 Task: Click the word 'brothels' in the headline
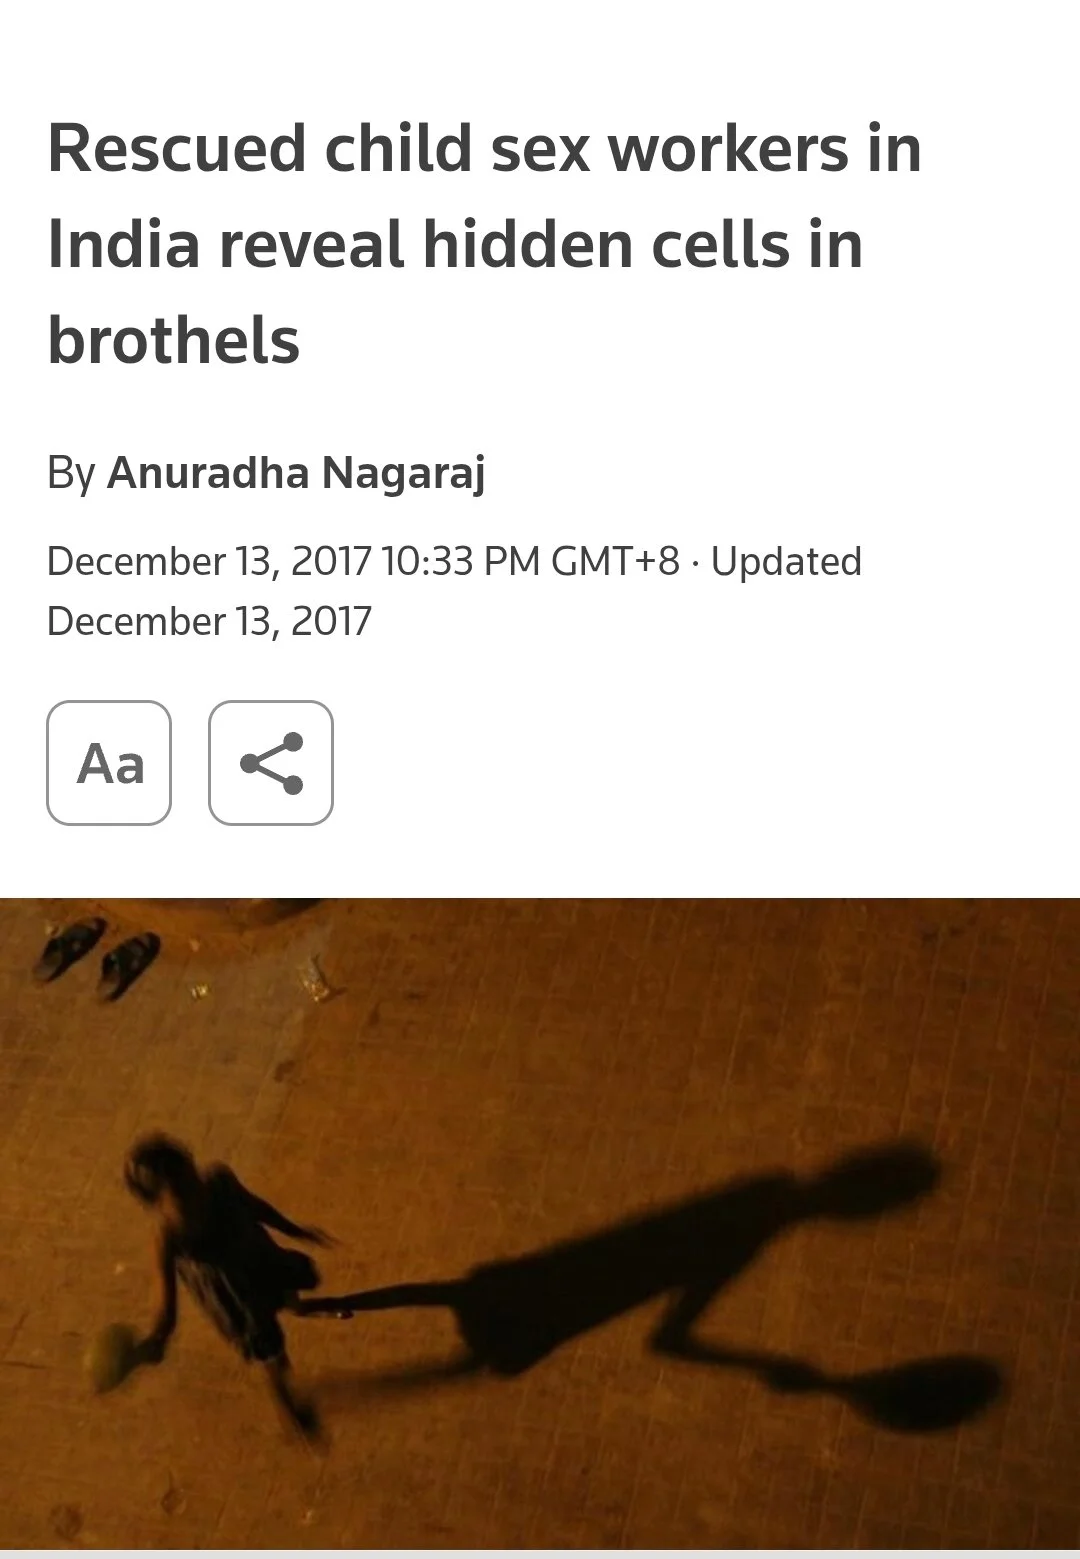click(174, 340)
